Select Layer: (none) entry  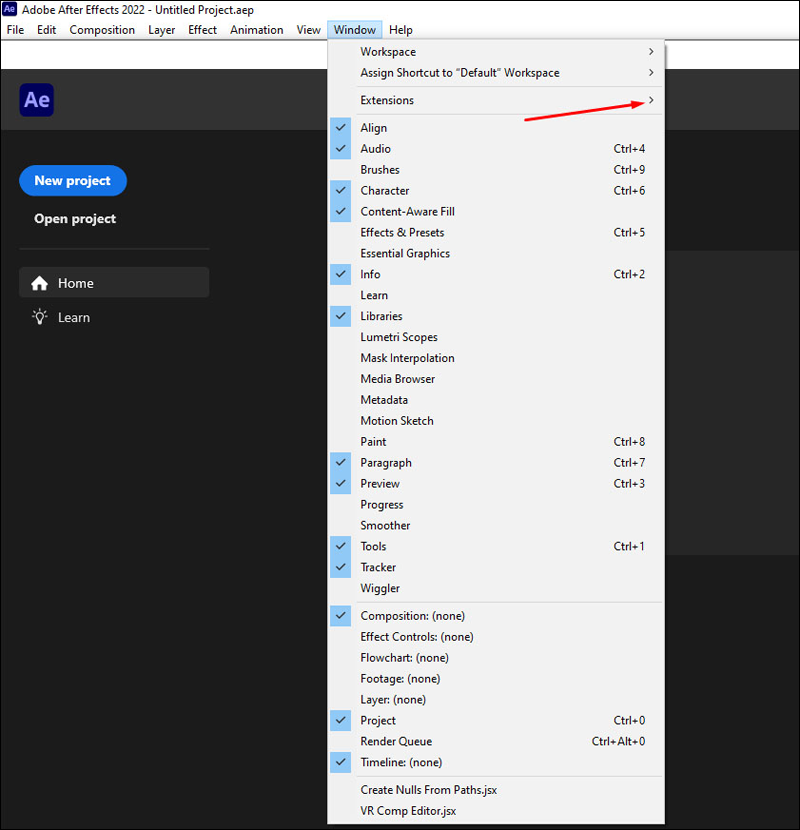(x=496, y=699)
